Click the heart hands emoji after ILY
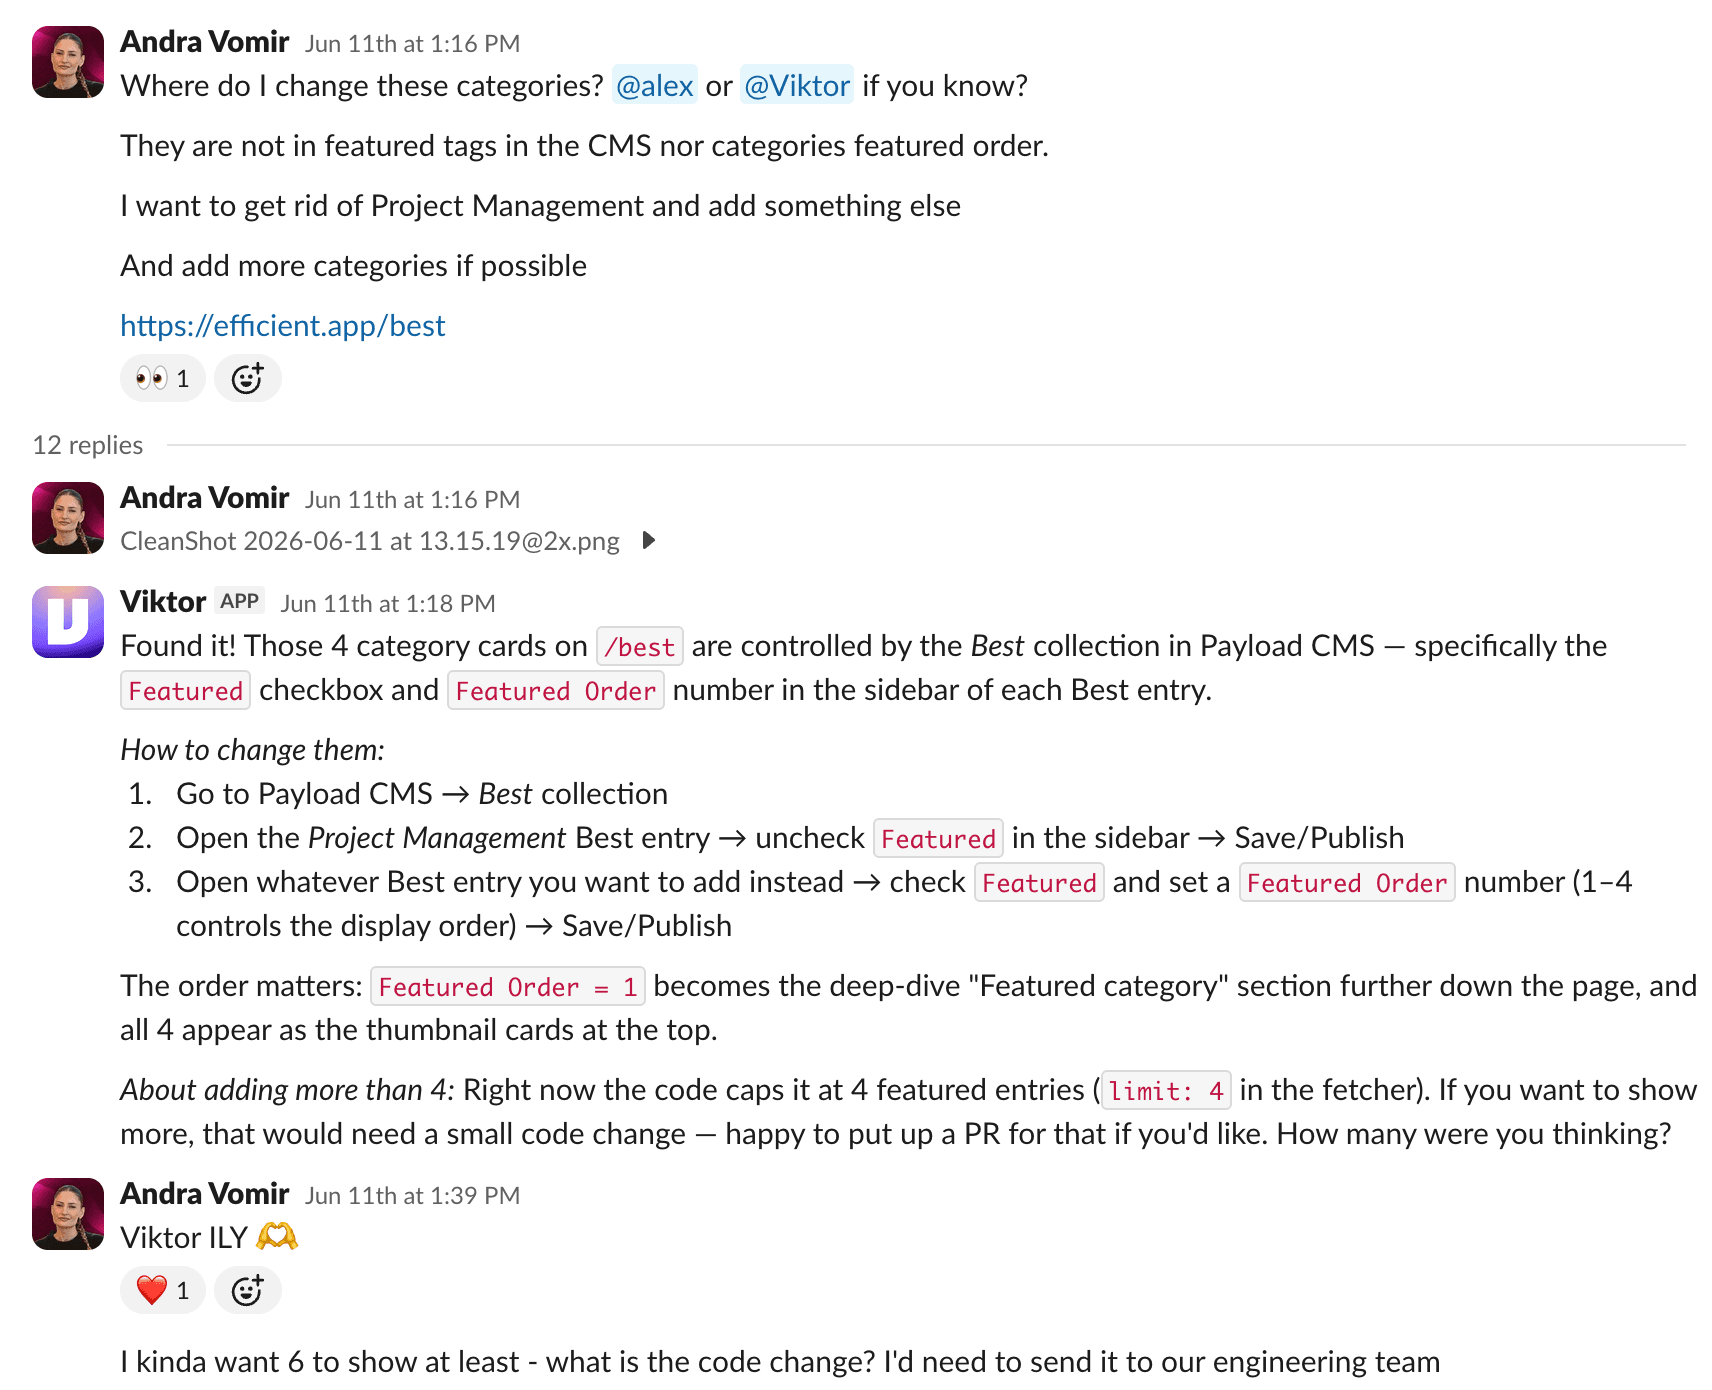Image resolution: width=1712 pixels, height=1390 pixels. (x=277, y=1238)
